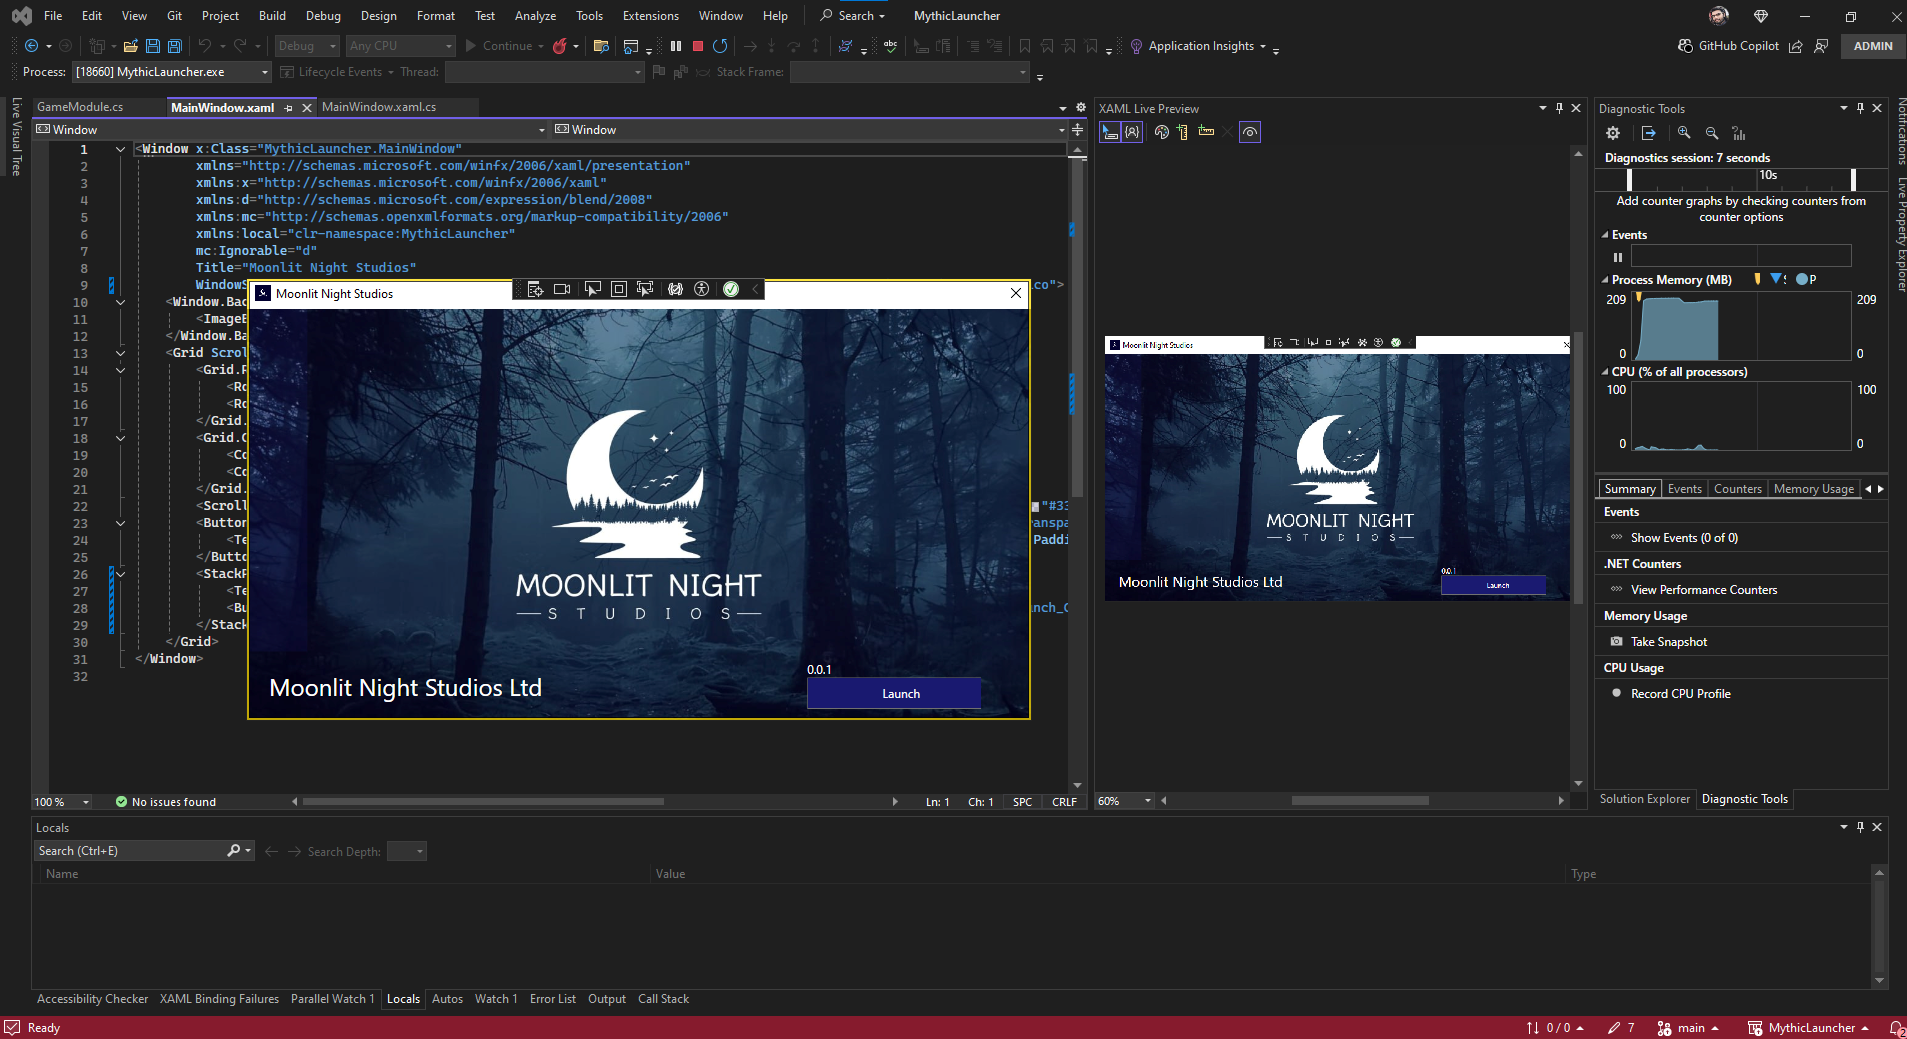Switch to the MainWindow.xaml.cs tab

tap(379, 107)
